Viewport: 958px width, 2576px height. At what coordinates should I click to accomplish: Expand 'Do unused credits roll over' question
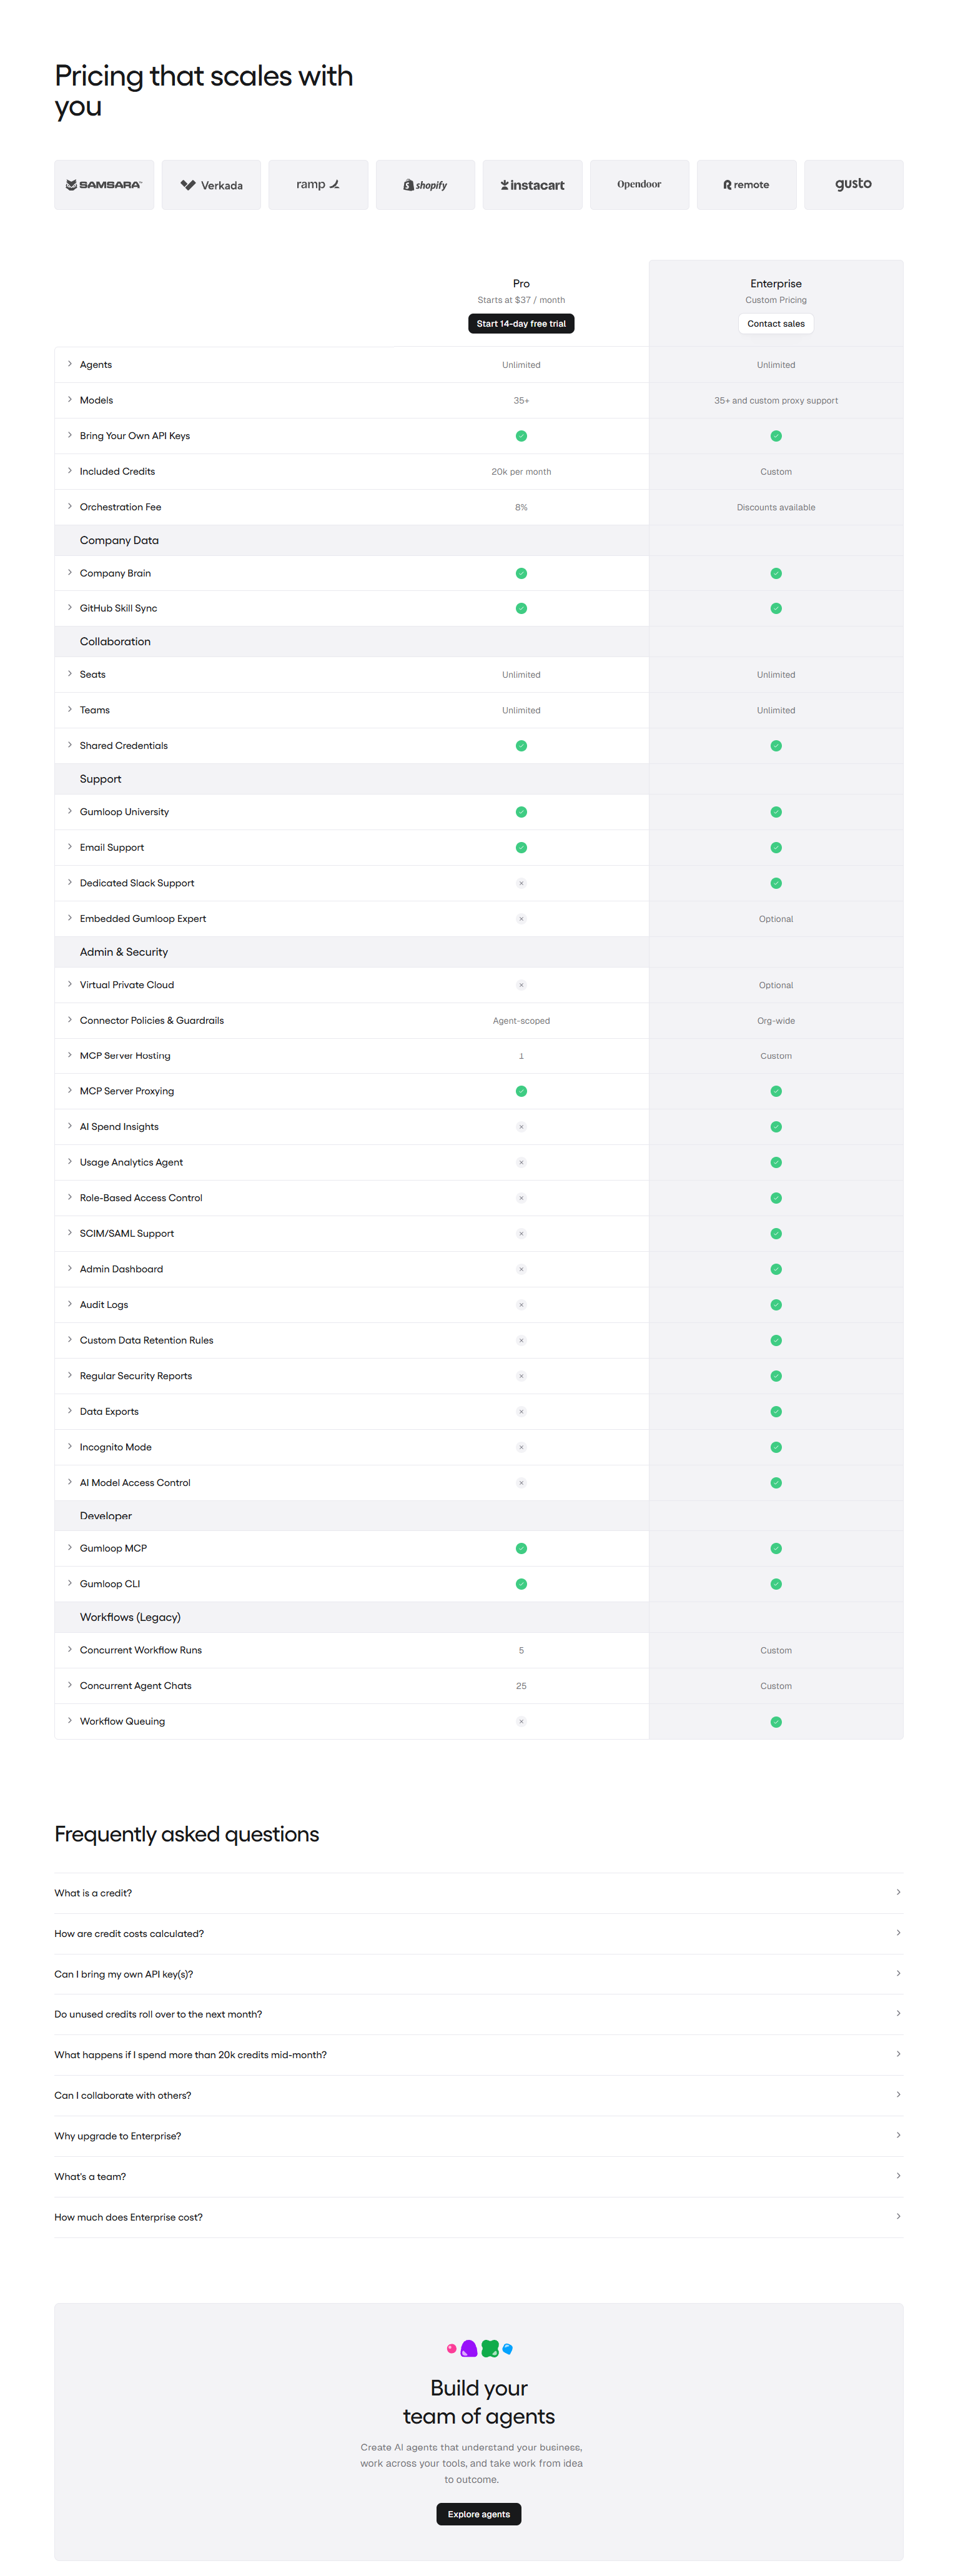(478, 2015)
